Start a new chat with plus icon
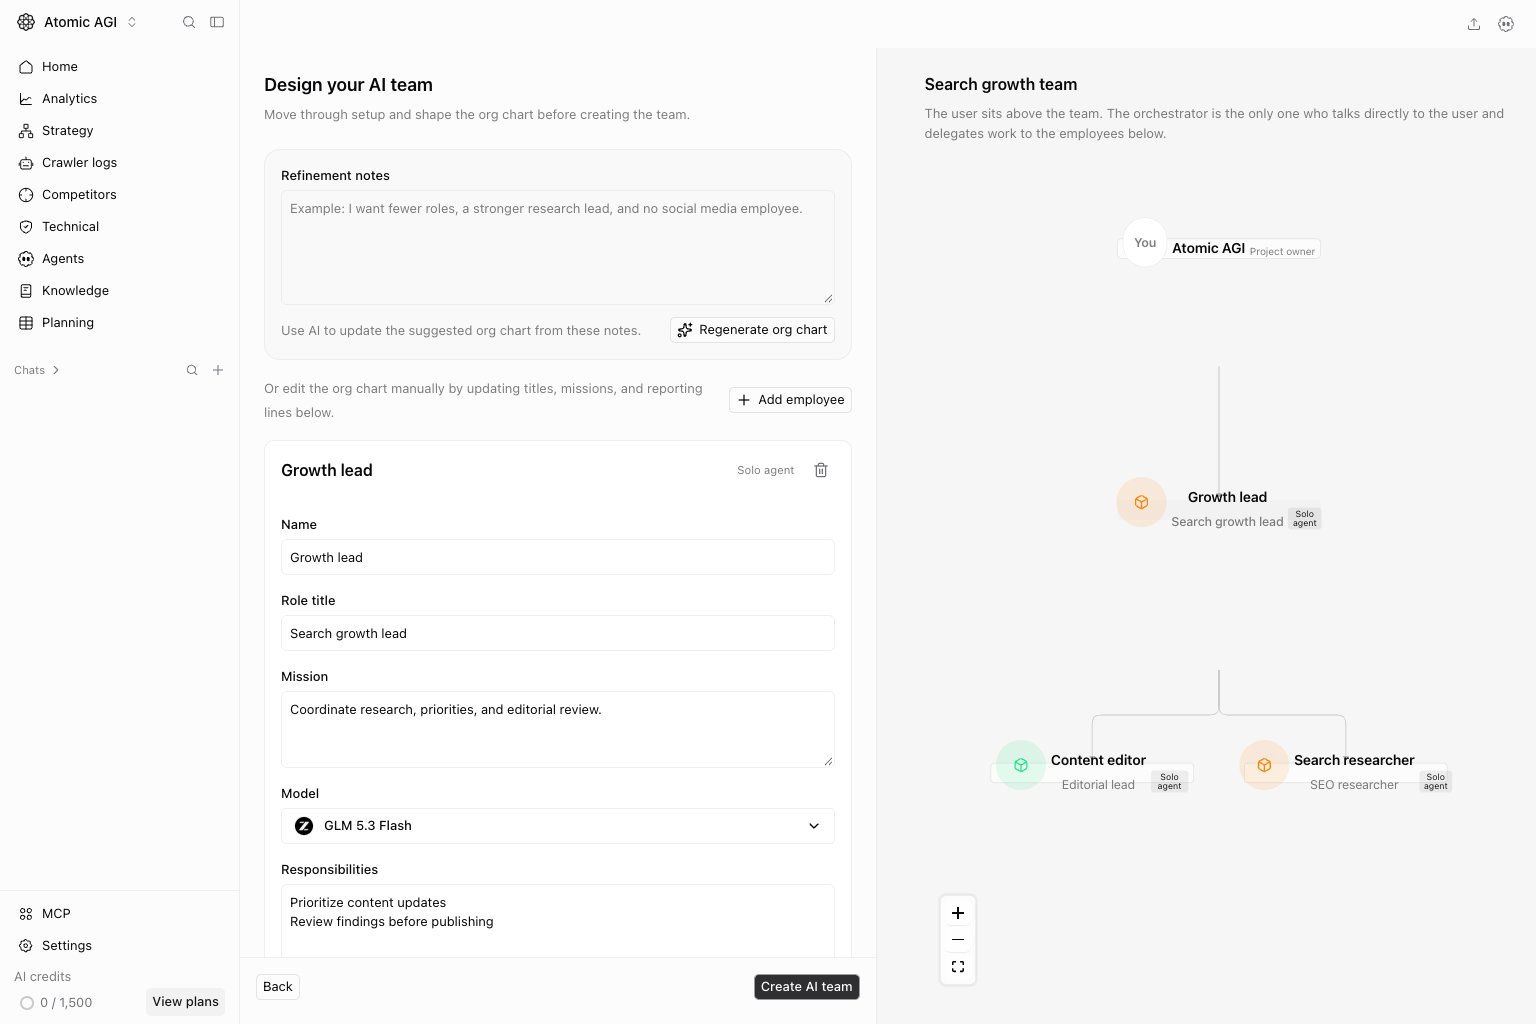The width and height of the screenshot is (1536, 1024). [x=218, y=370]
